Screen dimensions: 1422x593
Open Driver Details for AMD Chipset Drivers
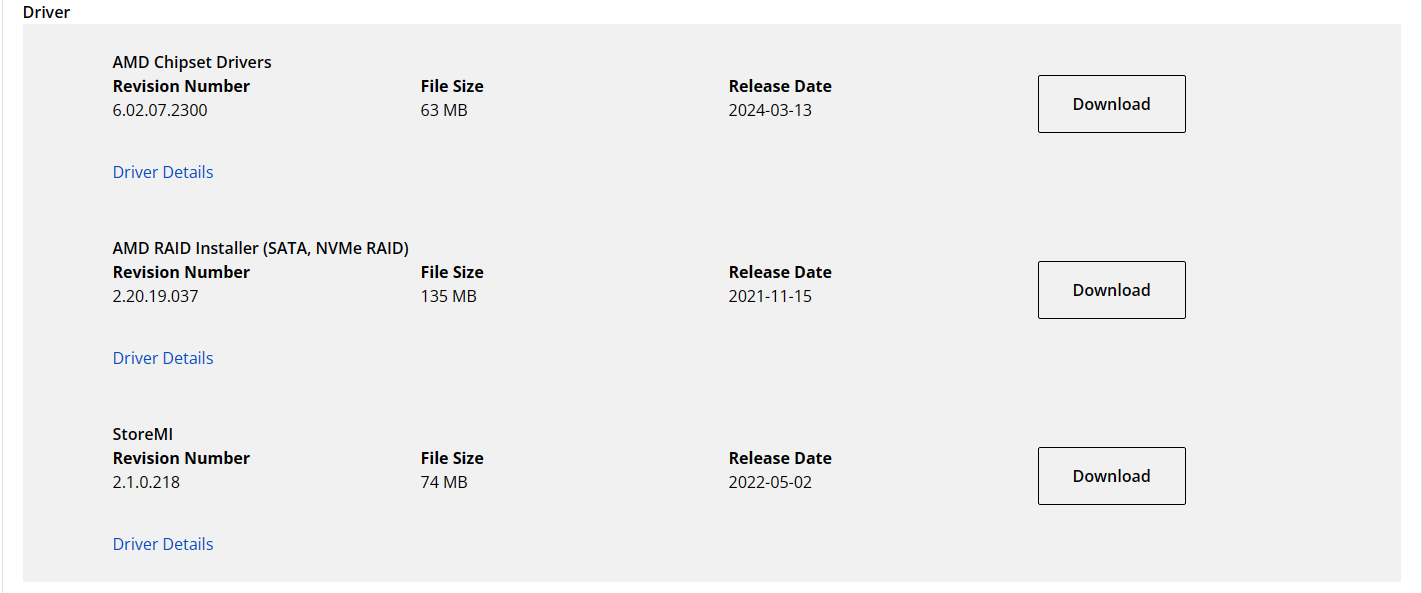coord(163,172)
